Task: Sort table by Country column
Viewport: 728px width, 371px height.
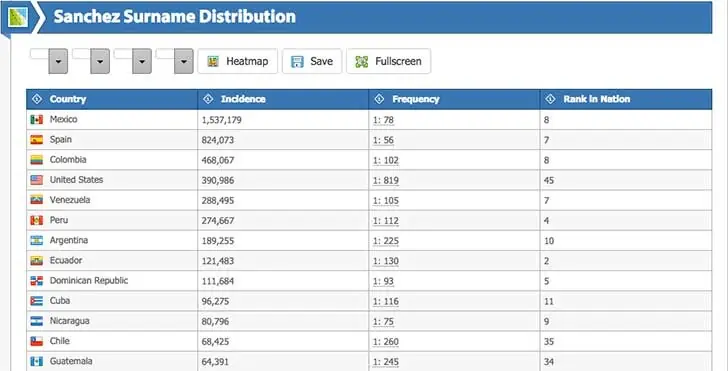Action: 112,99
